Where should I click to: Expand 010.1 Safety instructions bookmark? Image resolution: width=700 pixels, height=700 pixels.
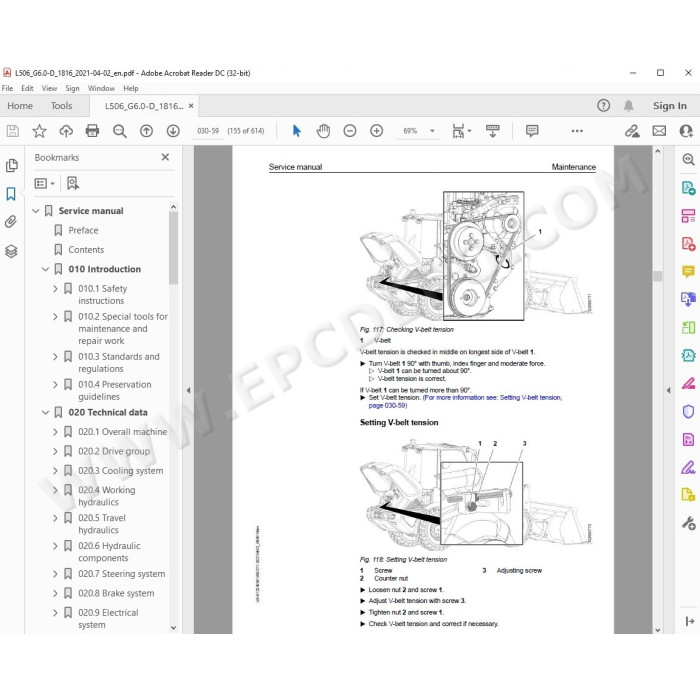point(55,289)
